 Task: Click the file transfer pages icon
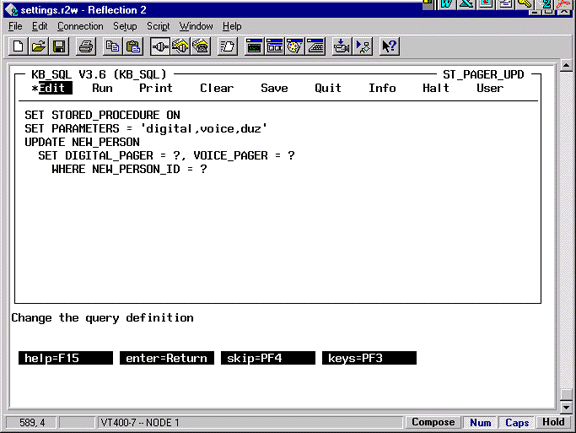pos(227,47)
